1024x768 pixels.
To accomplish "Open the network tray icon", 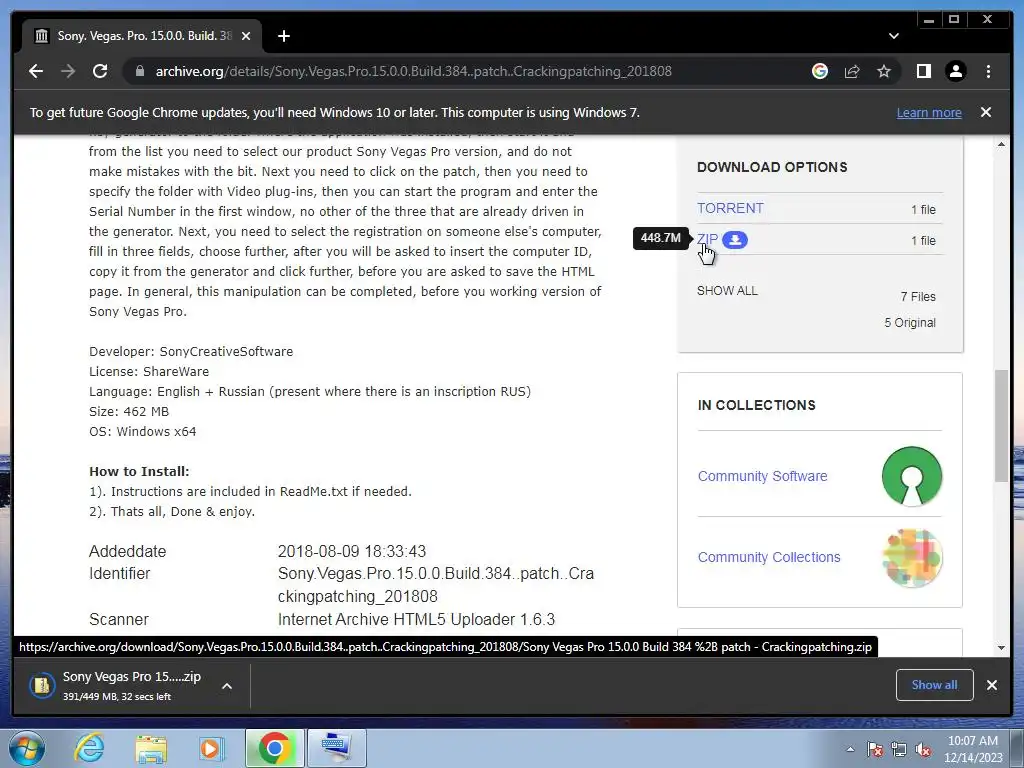I will coord(899,749).
